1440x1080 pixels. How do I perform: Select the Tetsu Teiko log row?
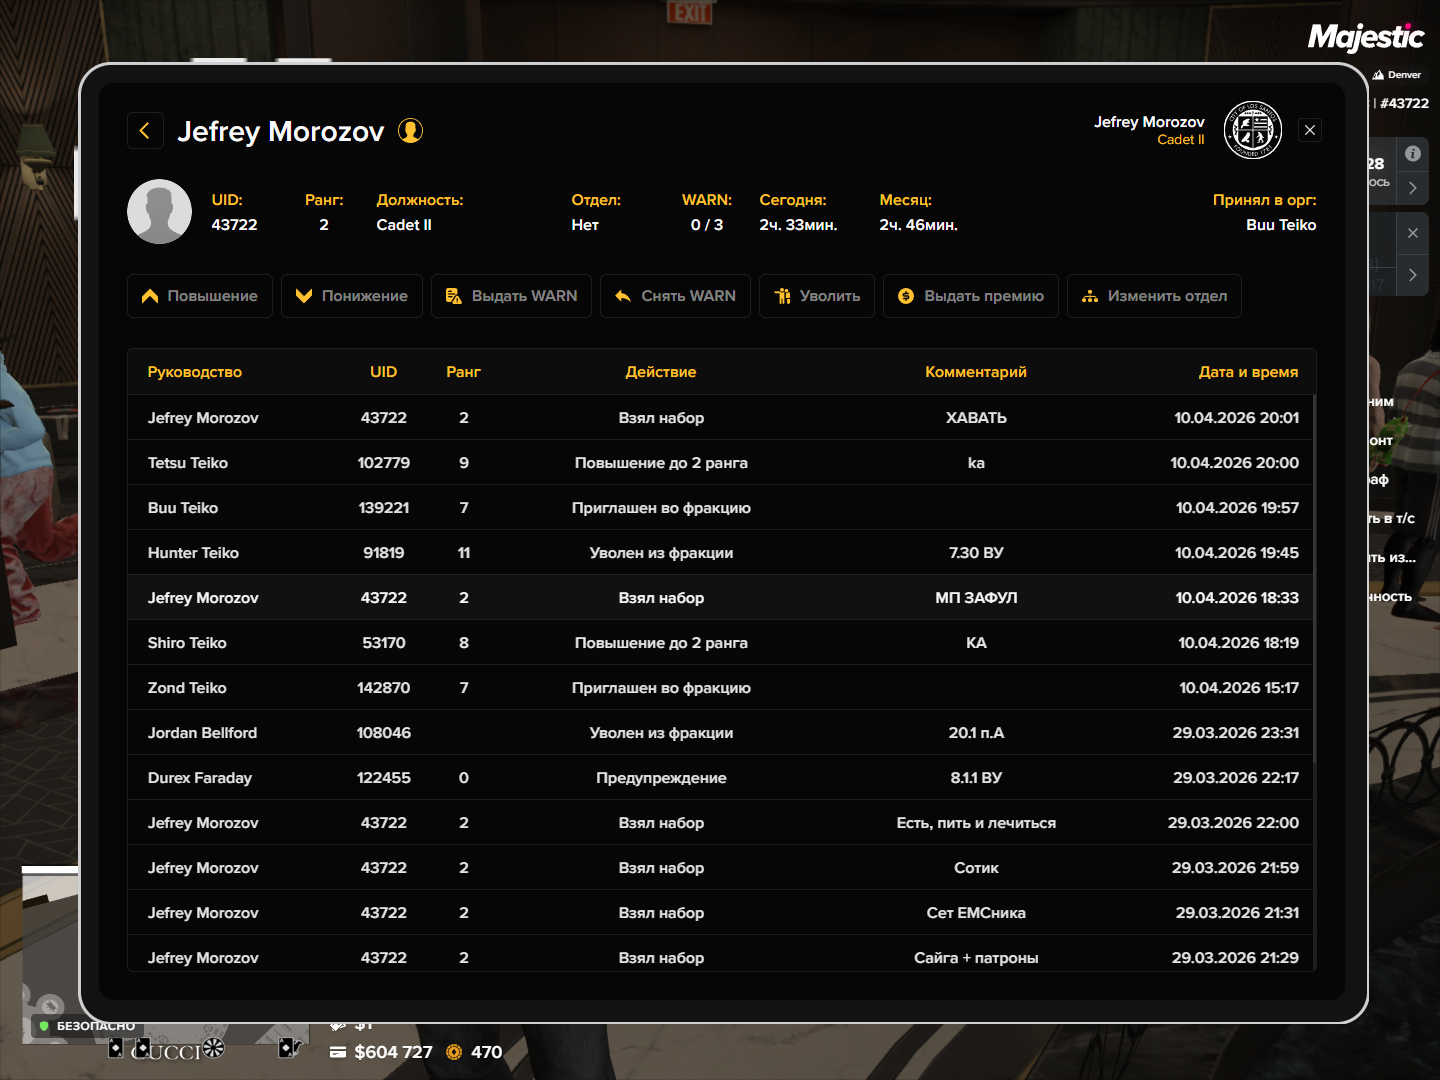(721, 463)
